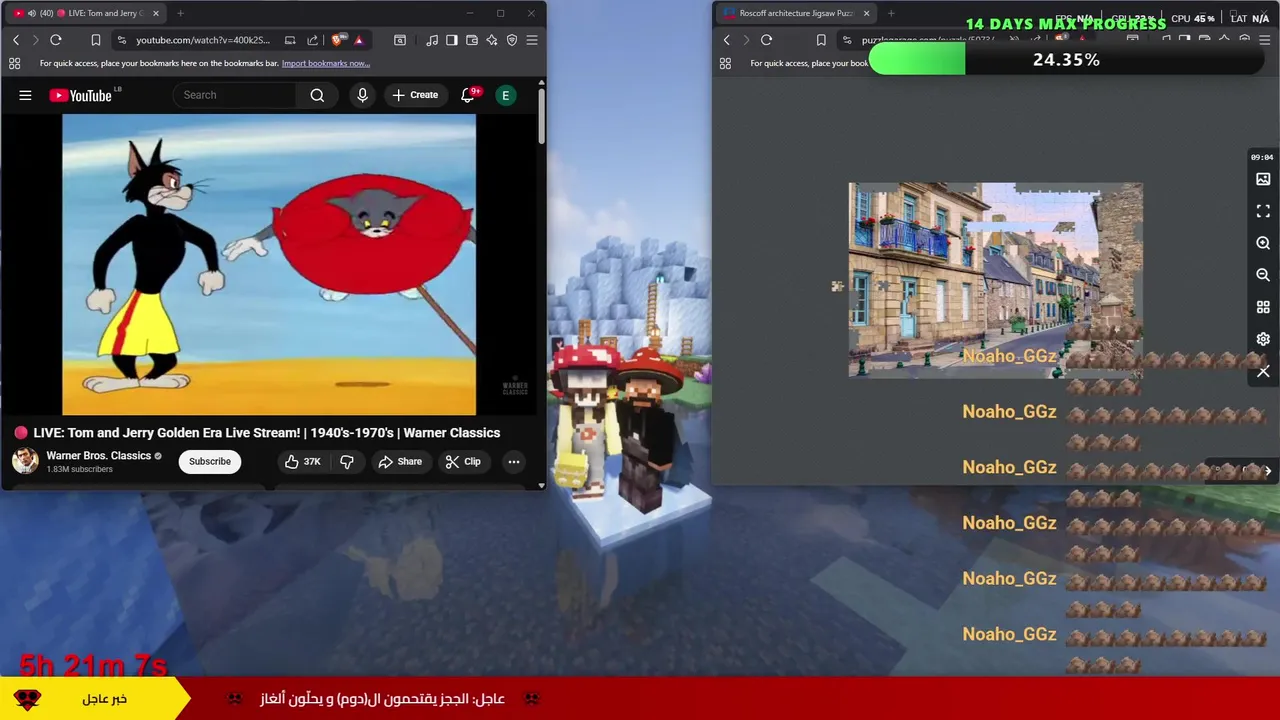Viewport: 1280px width, 720px height.
Task: Click the youtube.com address bar
Action: click(x=203, y=40)
